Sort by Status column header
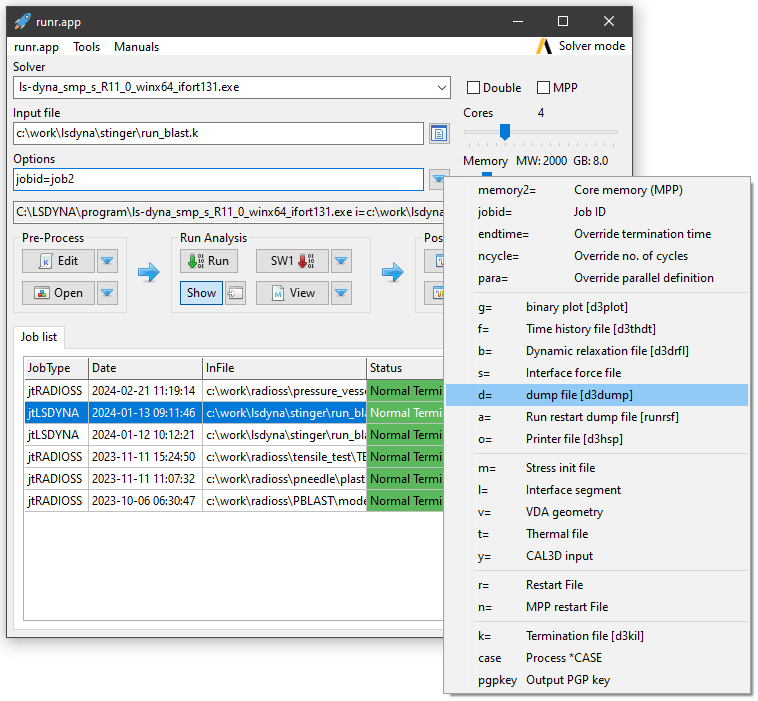Image resolution: width=758 pixels, height=701 pixels. (405, 368)
